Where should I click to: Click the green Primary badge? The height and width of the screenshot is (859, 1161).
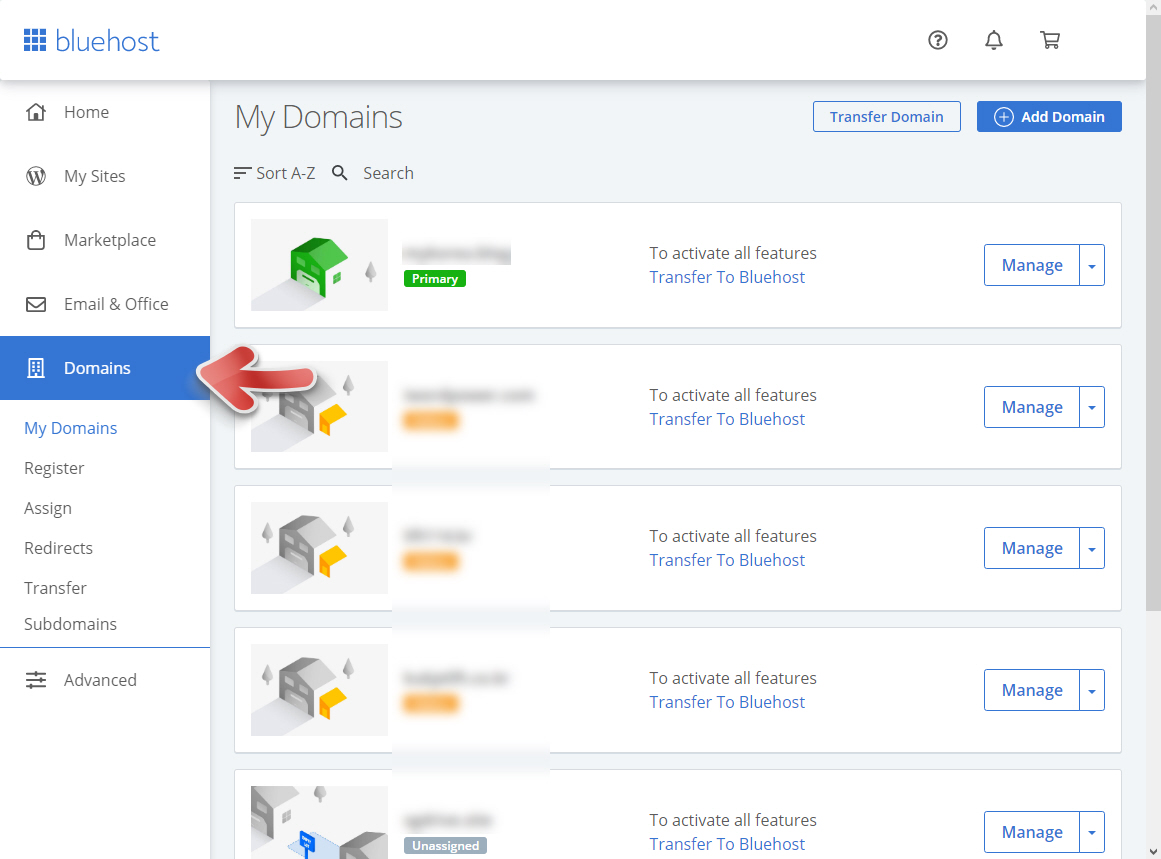[x=435, y=278]
